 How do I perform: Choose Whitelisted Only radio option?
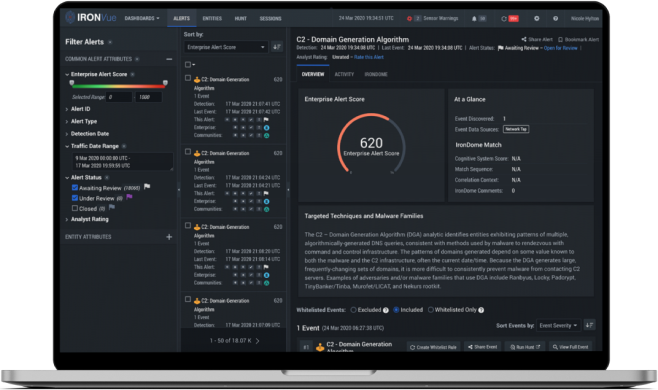431,310
